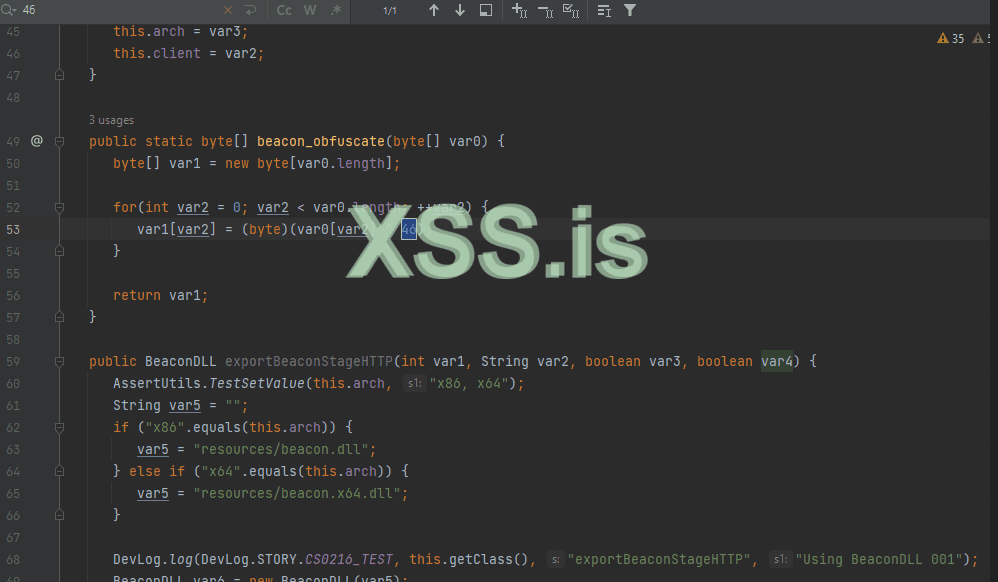Image resolution: width=998 pixels, height=582 pixels.
Task: Click fold end marker on line 66
Action: tap(59, 515)
